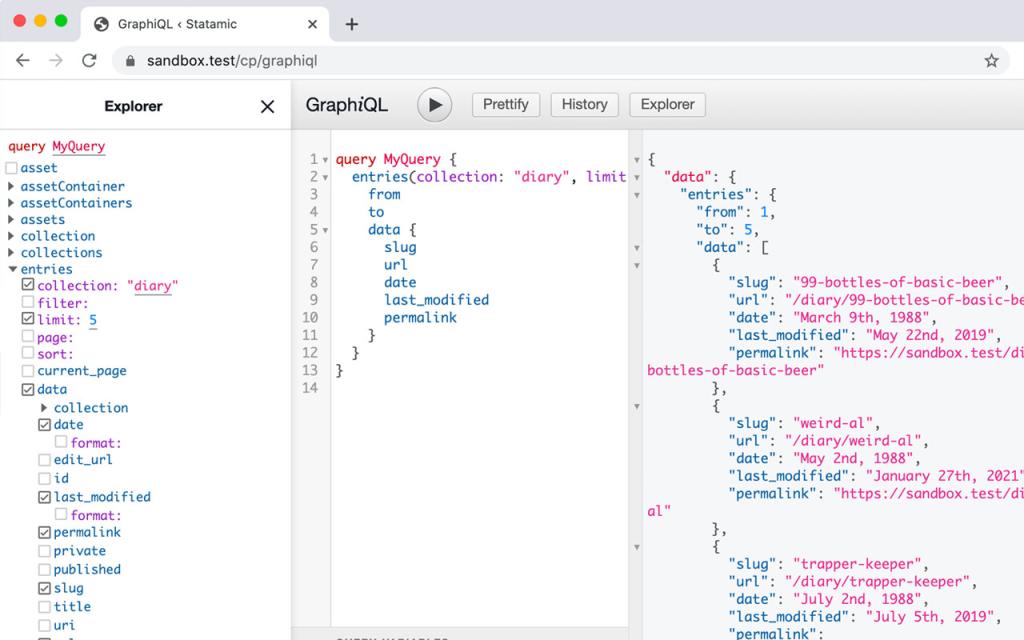Fold query MyQuery at line 1
The height and width of the screenshot is (640, 1024).
(x=325, y=160)
